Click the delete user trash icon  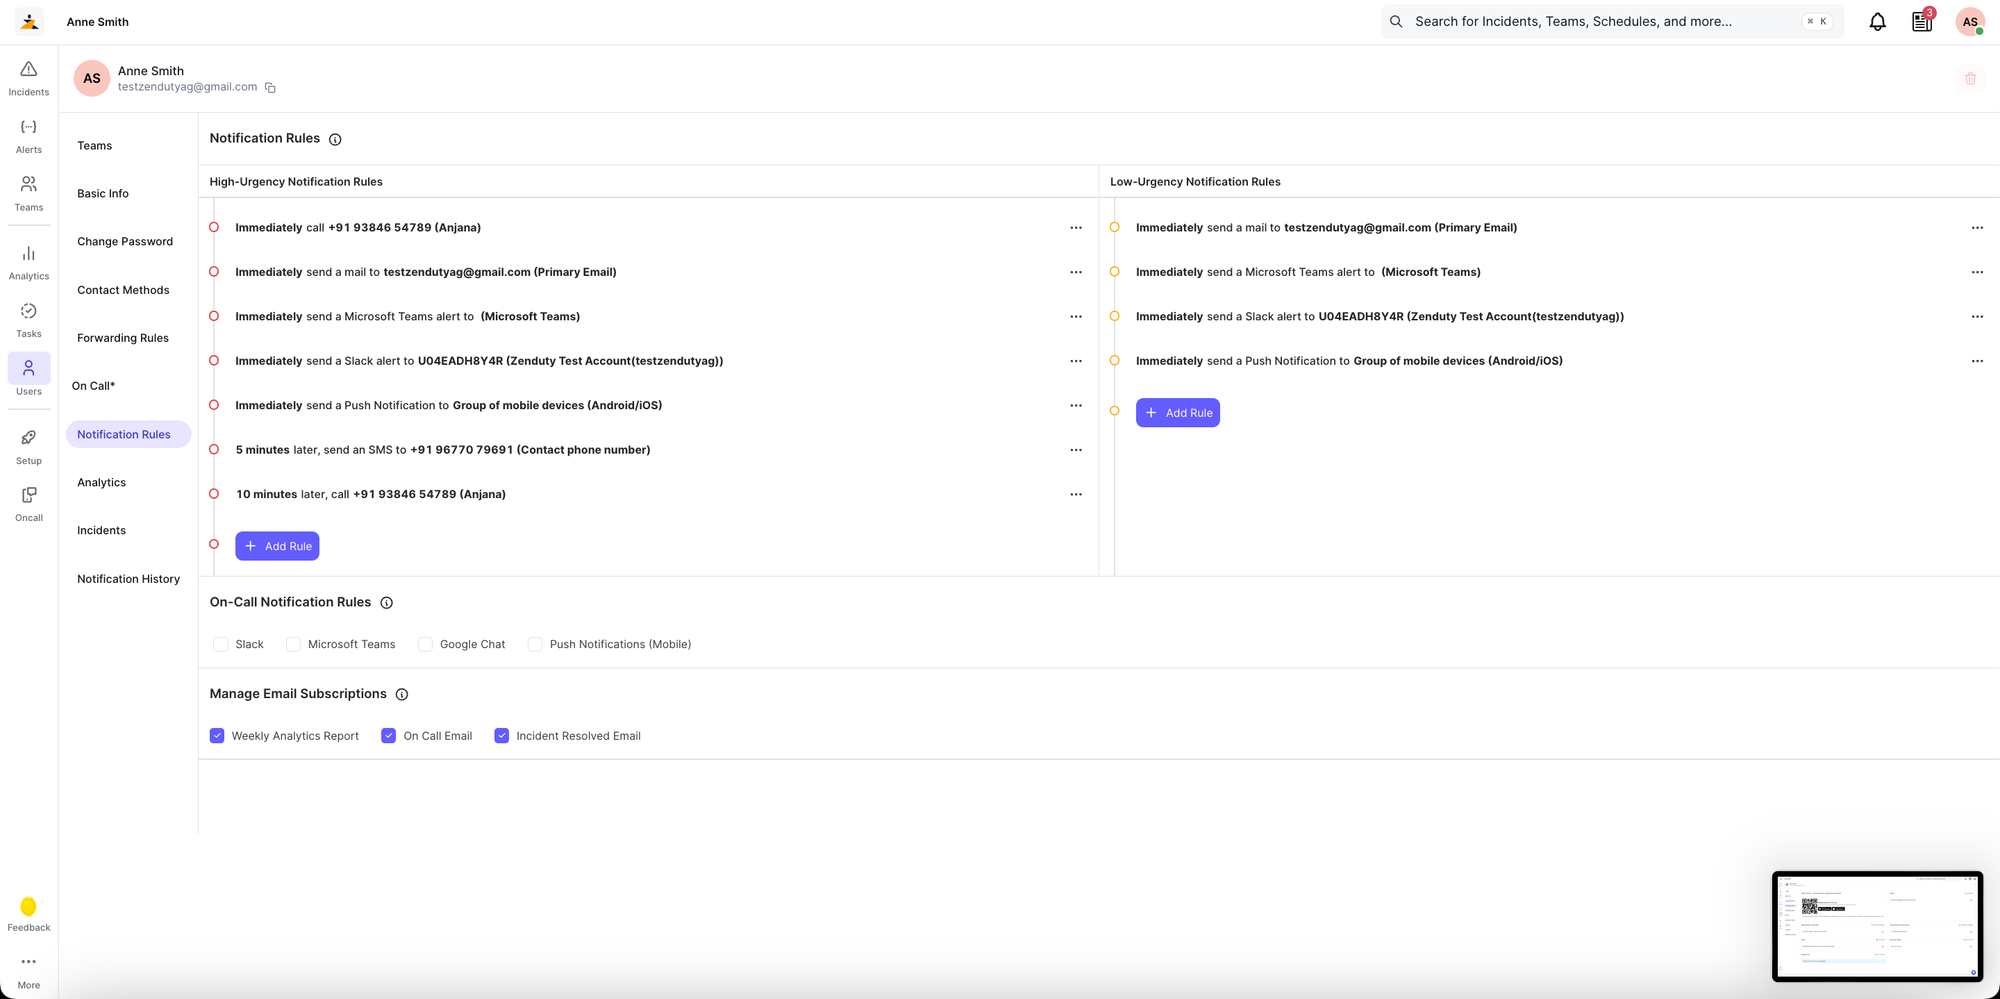tap(1970, 78)
